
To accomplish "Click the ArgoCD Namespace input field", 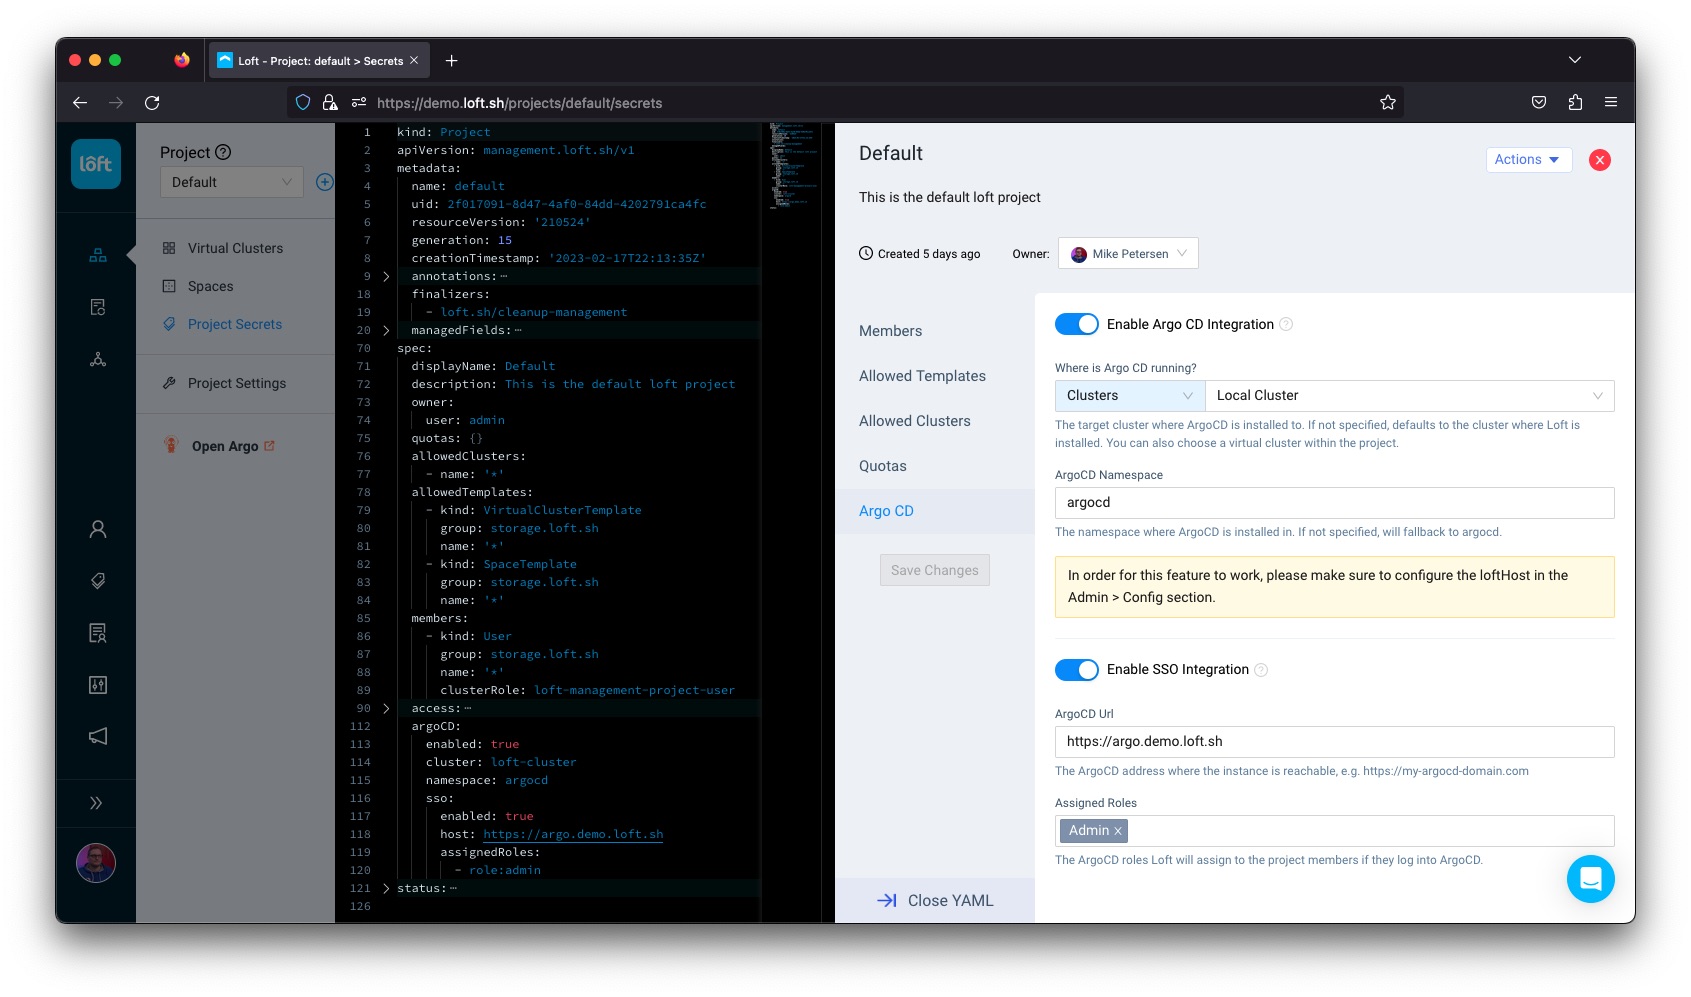I will coord(1334,503).
